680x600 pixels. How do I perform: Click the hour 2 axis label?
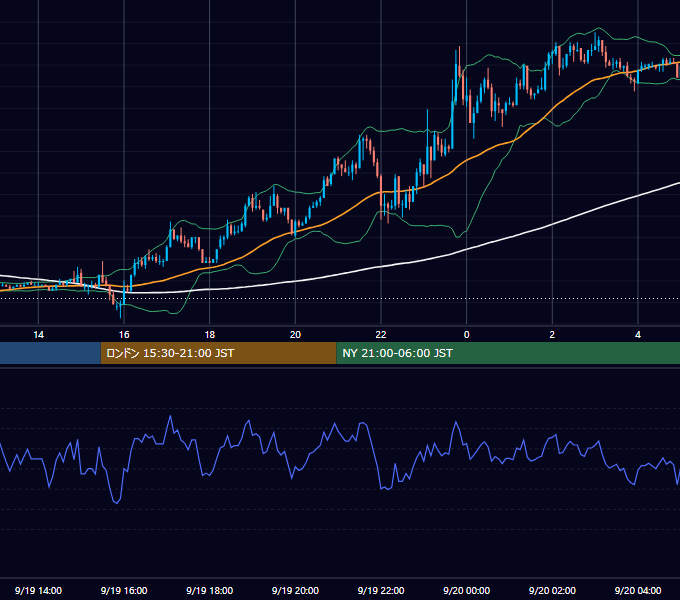(x=552, y=334)
